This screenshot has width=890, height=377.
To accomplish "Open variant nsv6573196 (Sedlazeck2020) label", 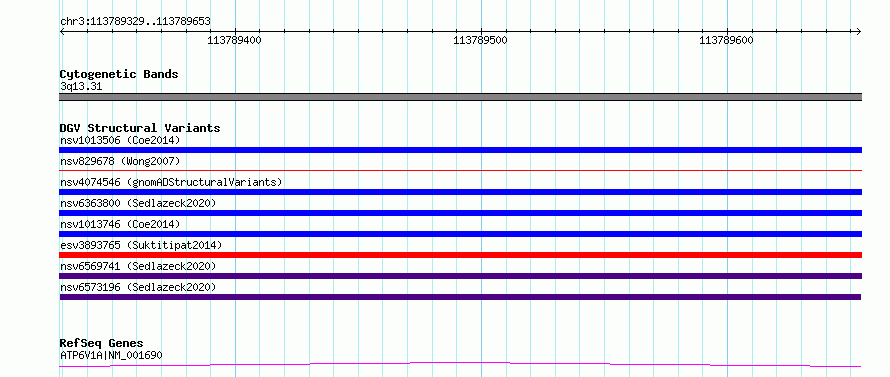I will click(x=138, y=287).
